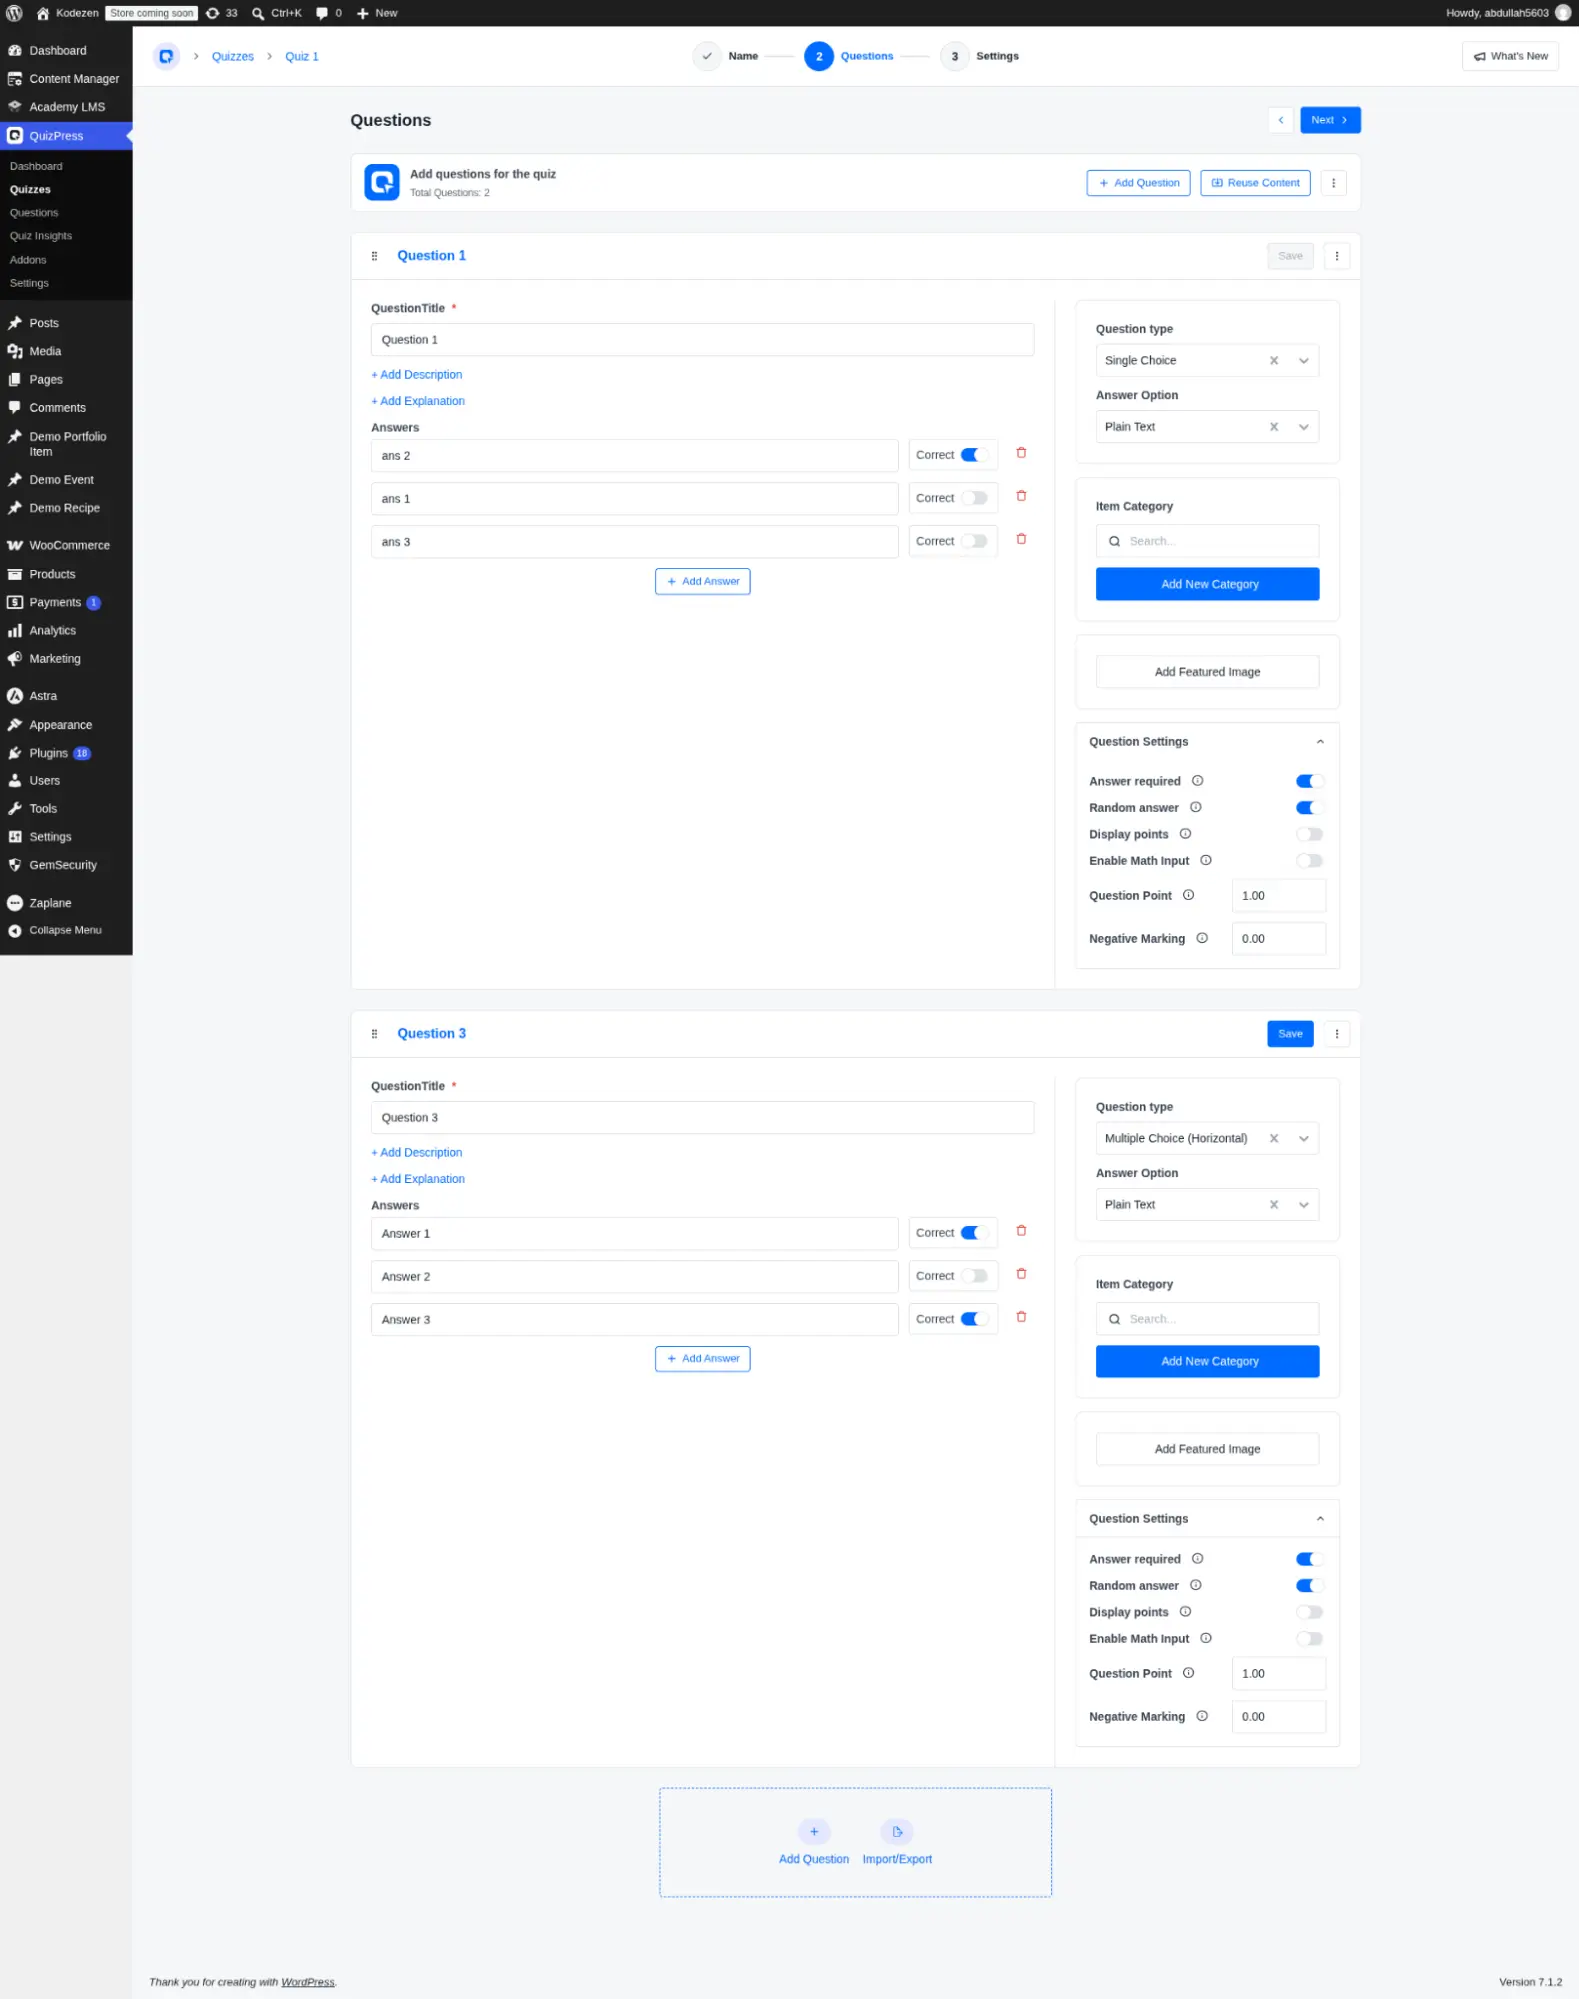1580x1999 pixels.
Task: Delete the 'ans 2' answer
Action: coord(1021,453)
